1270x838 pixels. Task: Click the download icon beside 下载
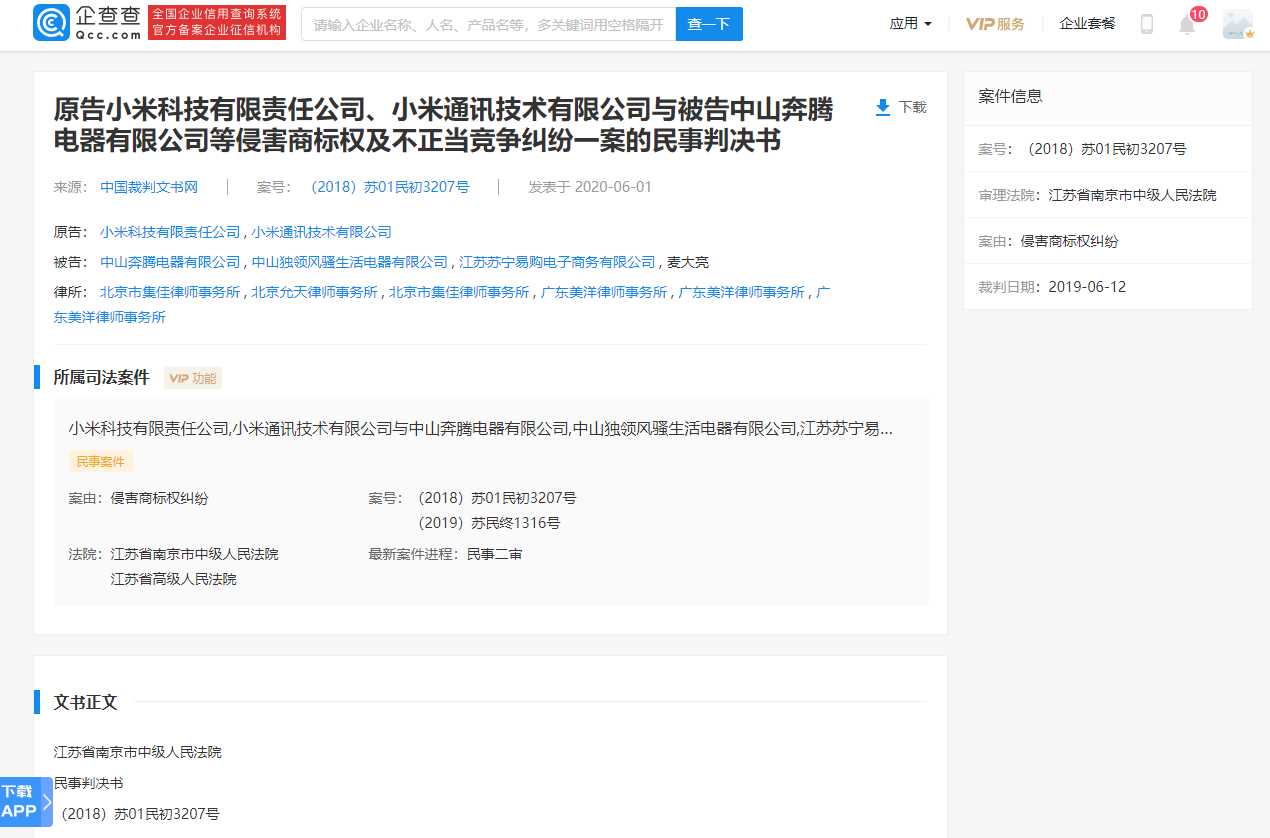(x=881, y=106)
